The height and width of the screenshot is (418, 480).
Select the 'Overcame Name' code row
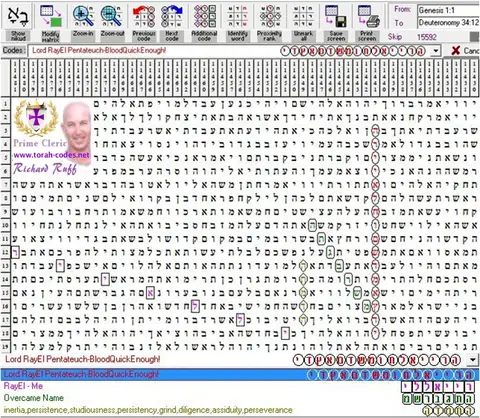pos(240,398)
